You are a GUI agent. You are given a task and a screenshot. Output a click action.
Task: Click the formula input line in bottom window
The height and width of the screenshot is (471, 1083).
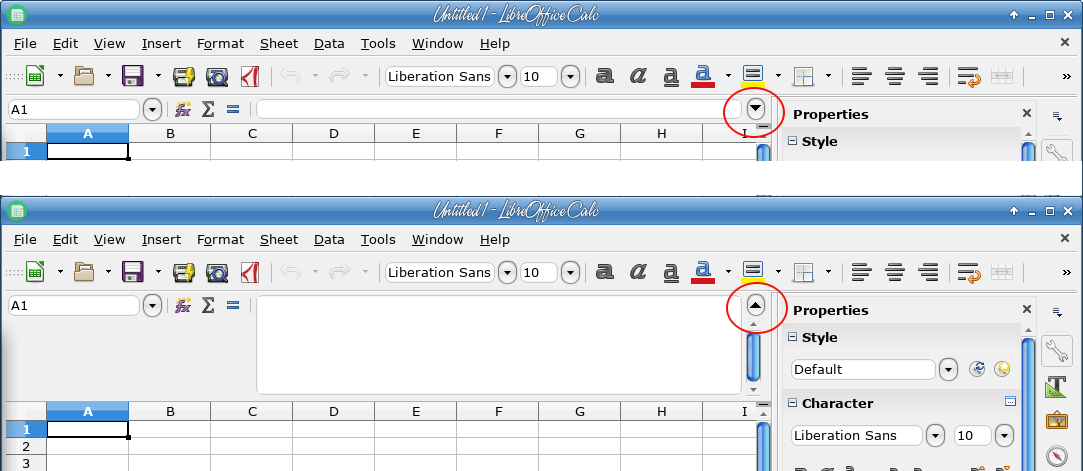[x=499, y=345]
